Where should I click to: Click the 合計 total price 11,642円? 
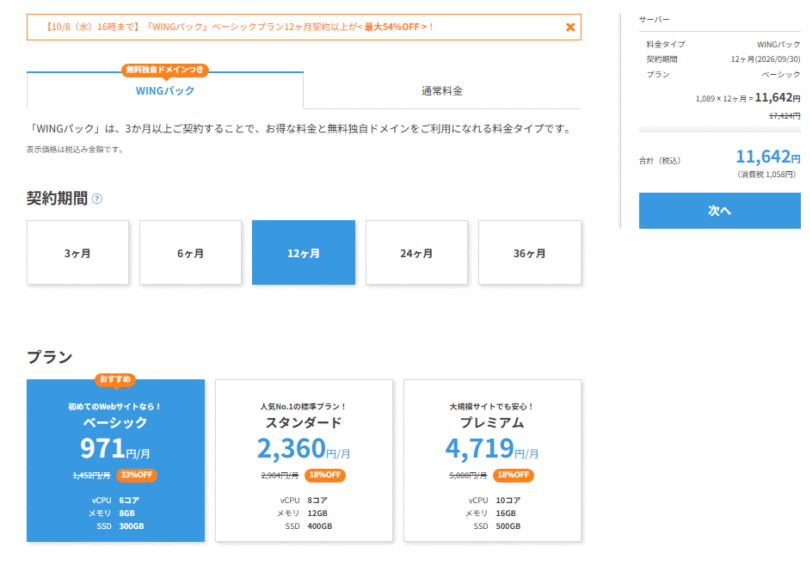(767, 157)
